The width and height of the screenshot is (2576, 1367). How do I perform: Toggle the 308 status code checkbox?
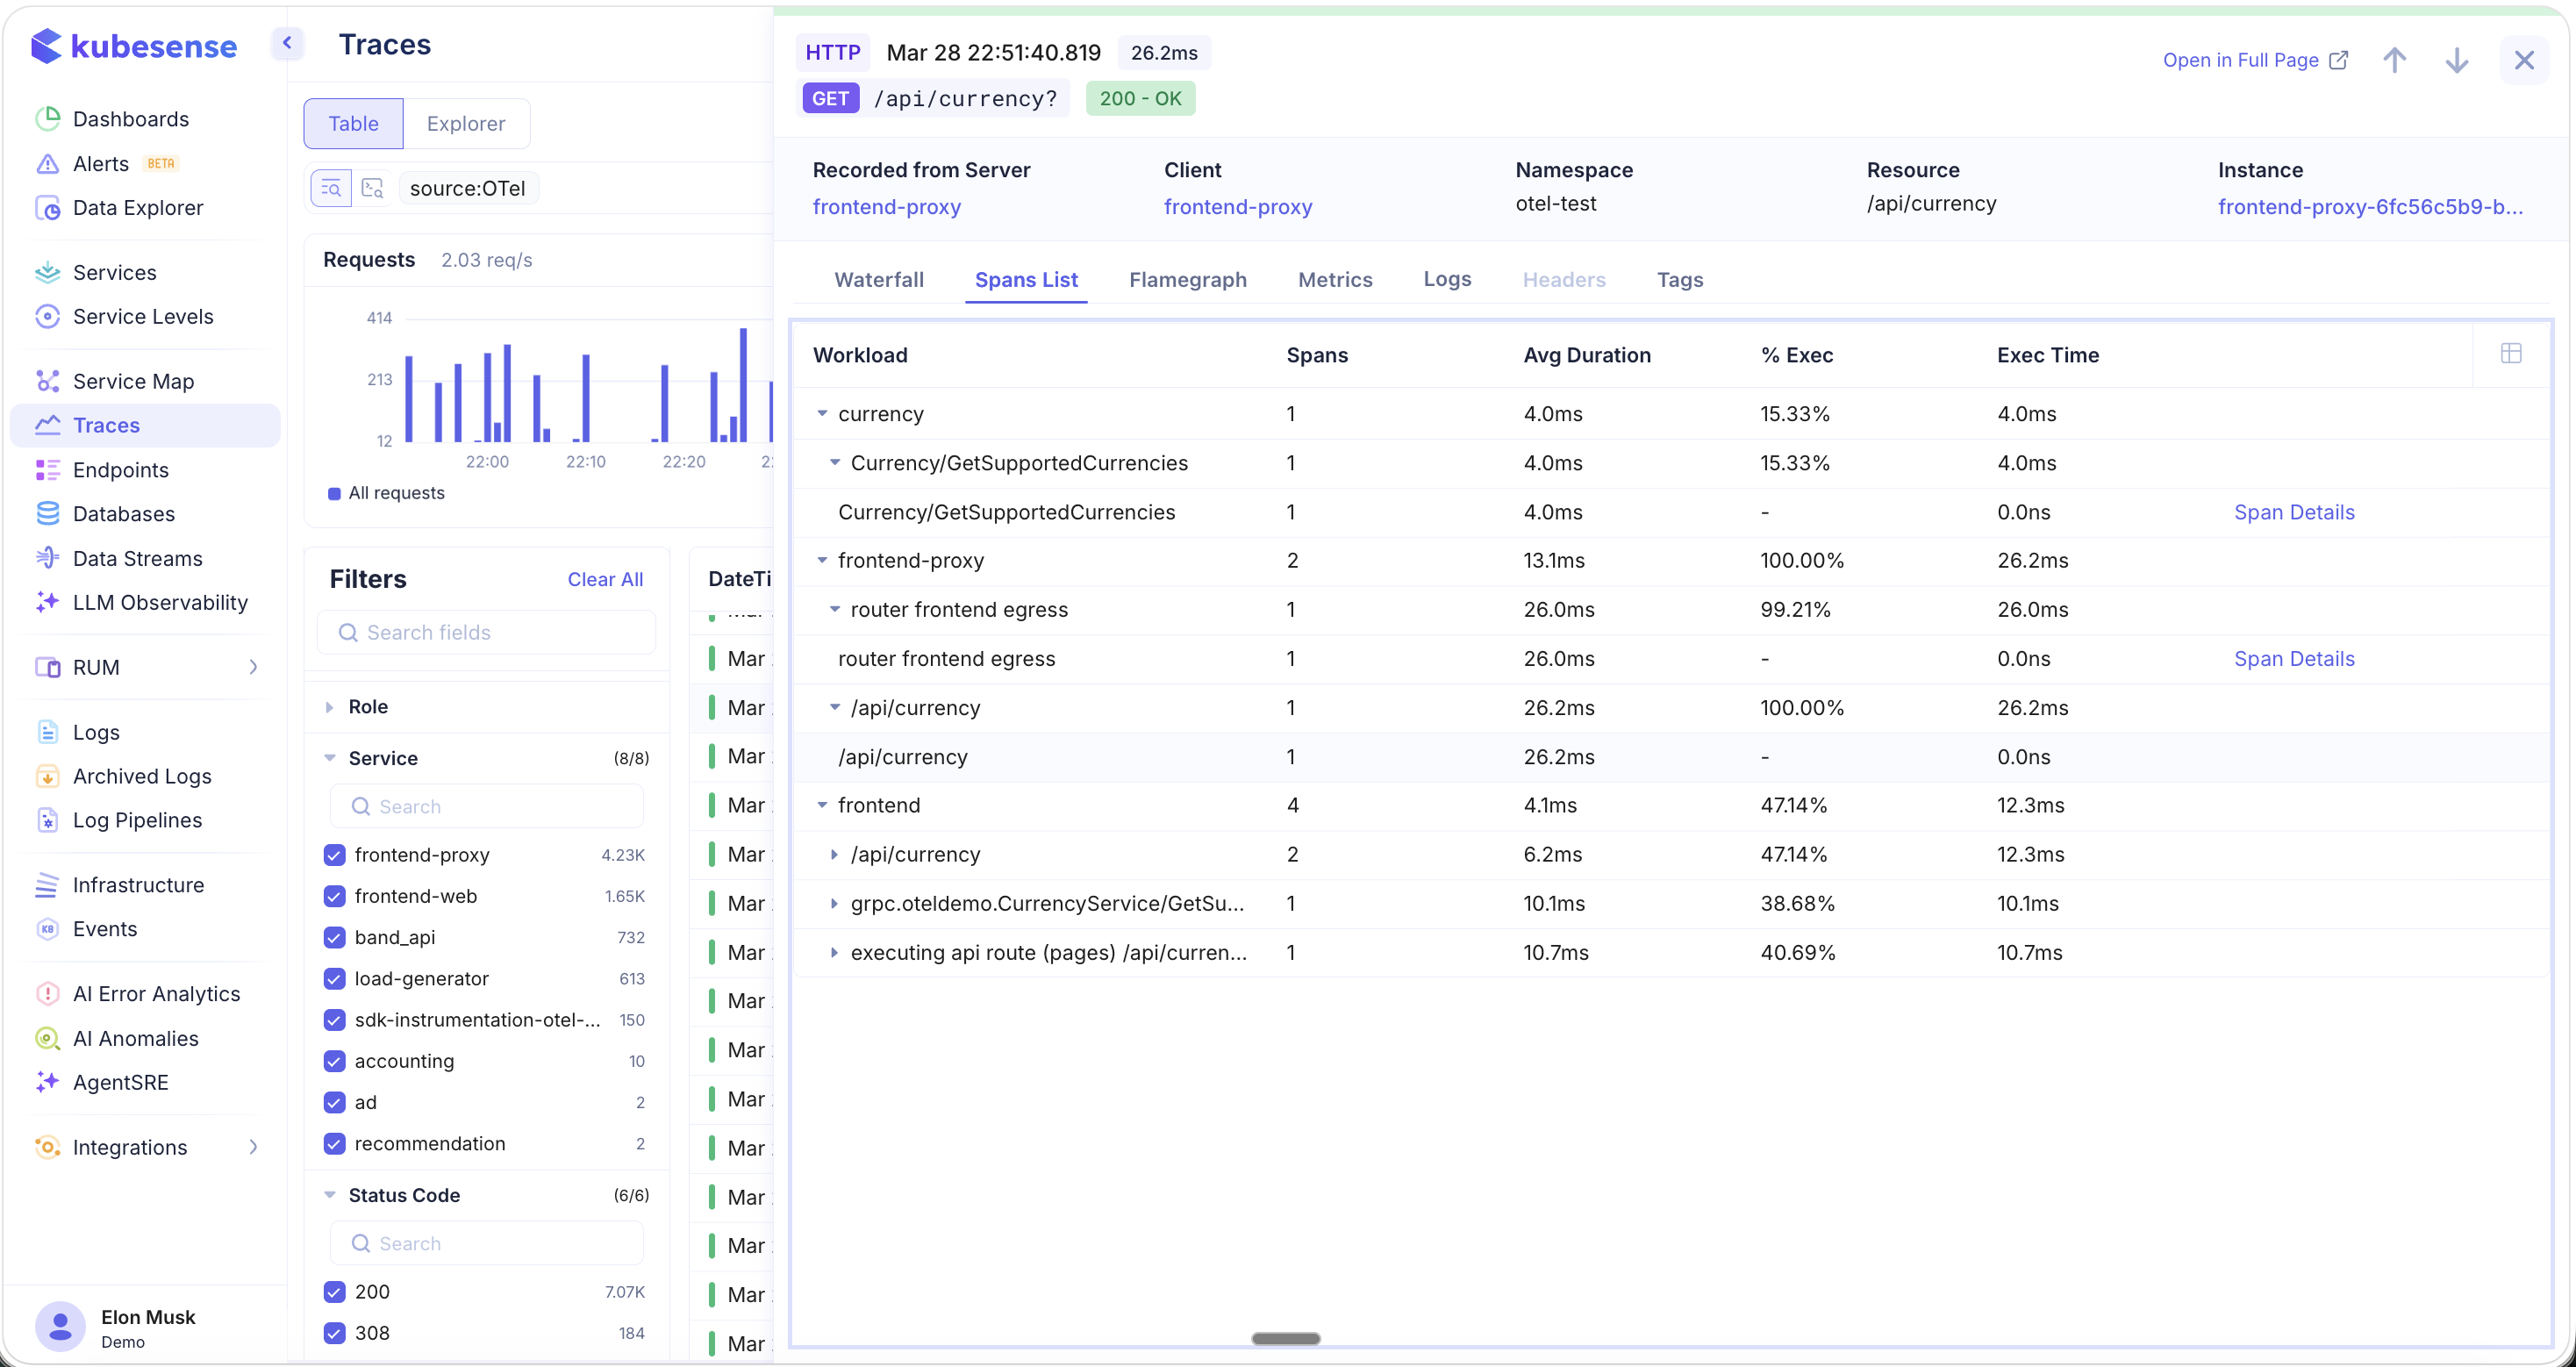pyautogui.click(x=335, y=1332)
